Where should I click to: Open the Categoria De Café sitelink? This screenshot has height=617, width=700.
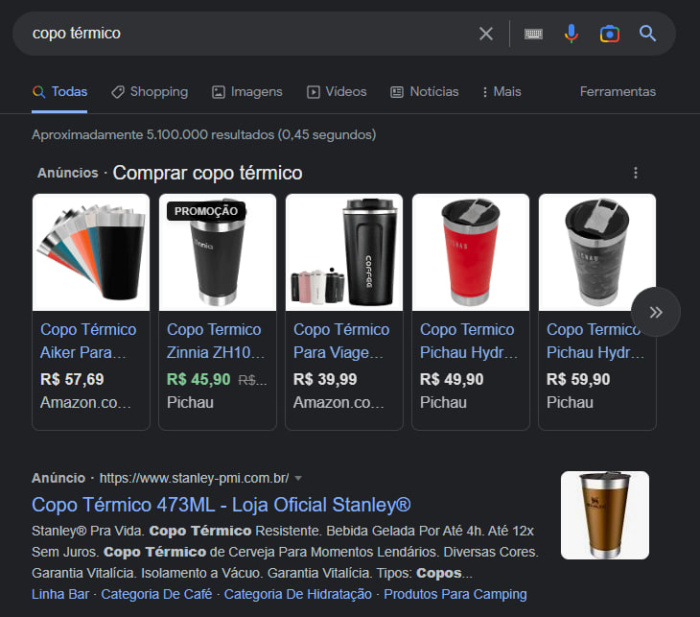pos(156,594)
